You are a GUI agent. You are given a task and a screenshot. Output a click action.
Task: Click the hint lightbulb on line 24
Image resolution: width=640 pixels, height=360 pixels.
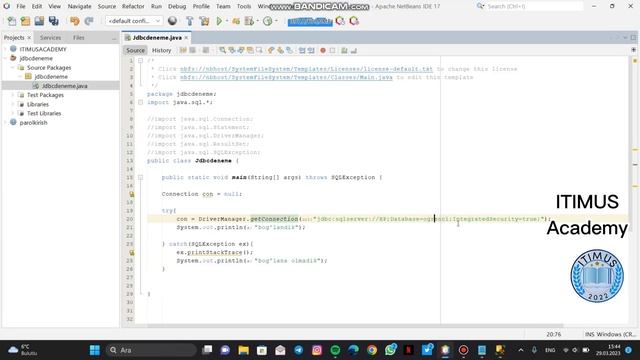[x=132, y=253]
